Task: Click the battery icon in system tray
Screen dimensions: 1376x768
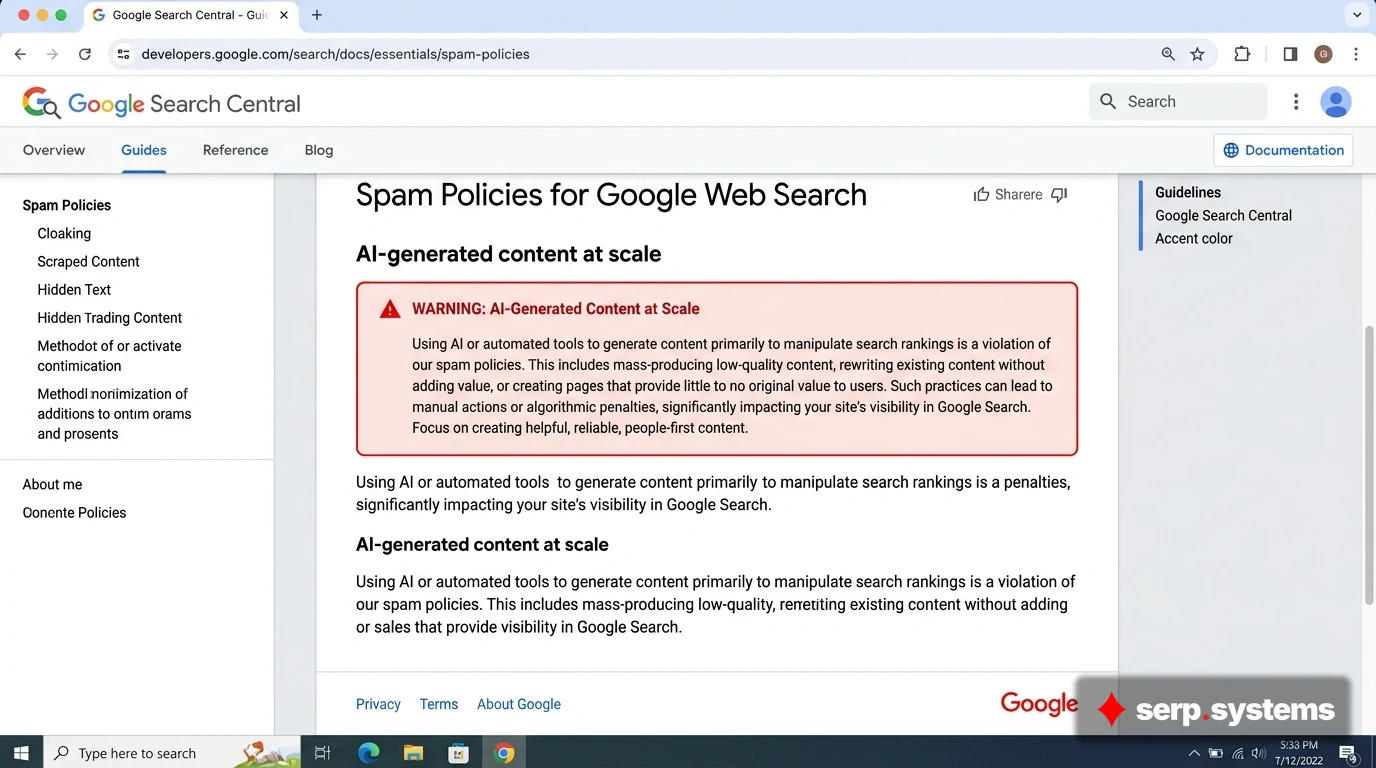Action: 1216,753
